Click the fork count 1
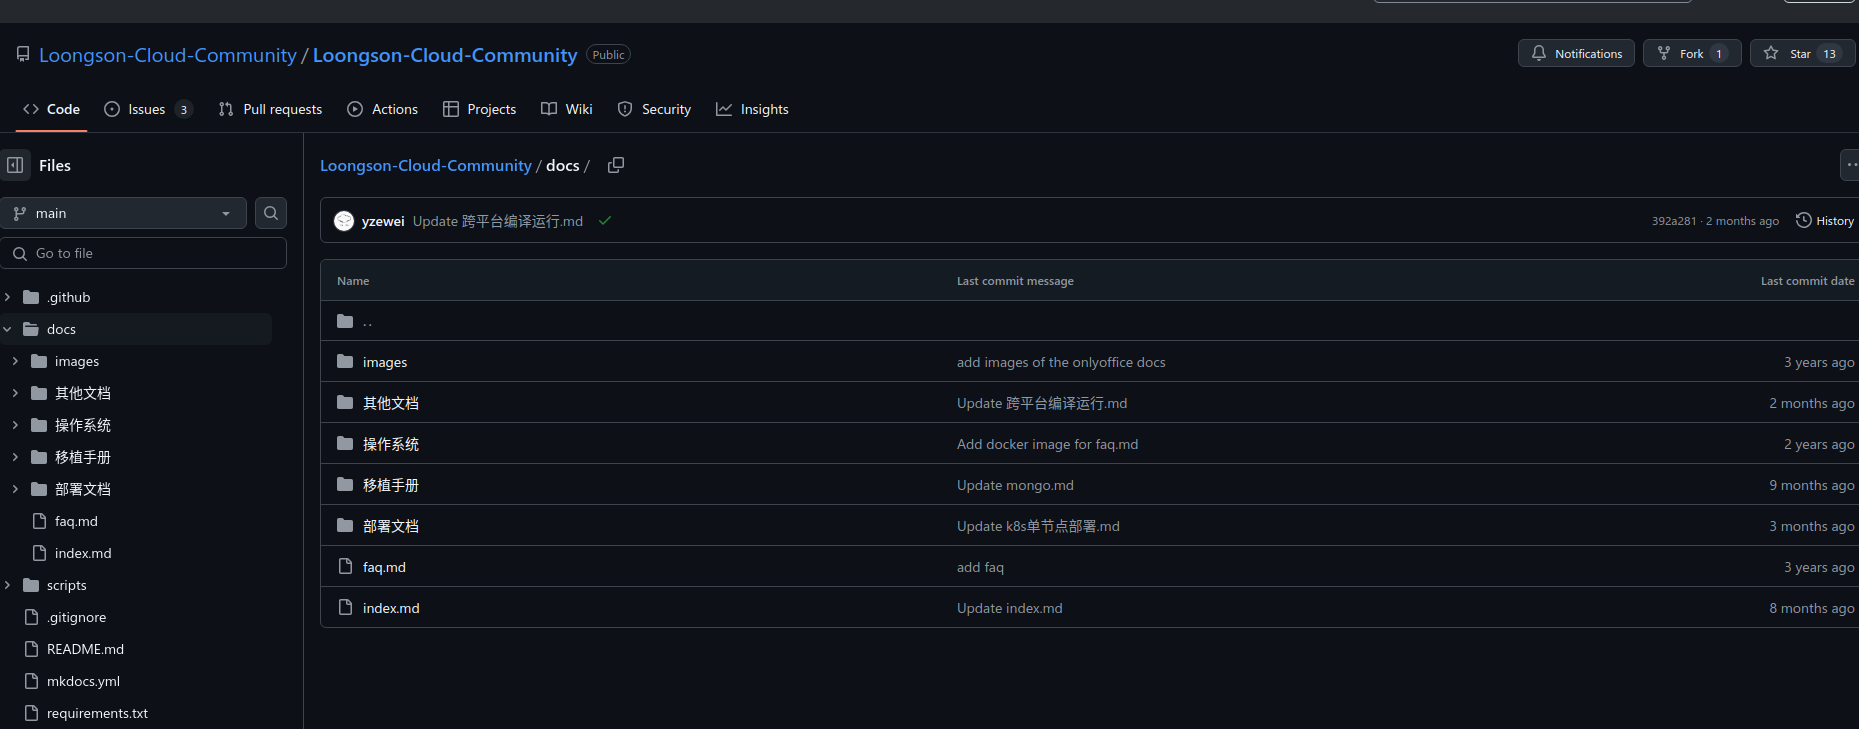 tap(1719, 54)
